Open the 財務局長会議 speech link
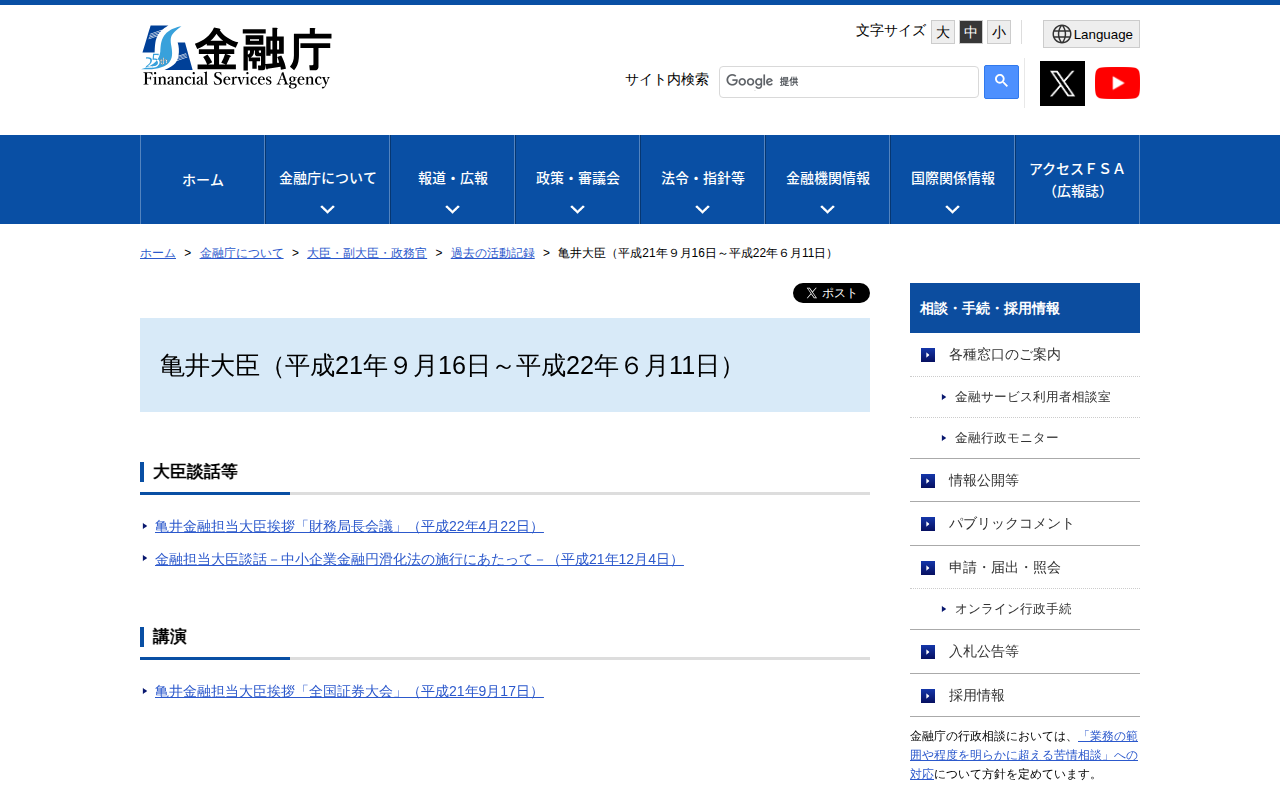The height and width of the screenshot is (800, 1280). (x=349, y=526)
